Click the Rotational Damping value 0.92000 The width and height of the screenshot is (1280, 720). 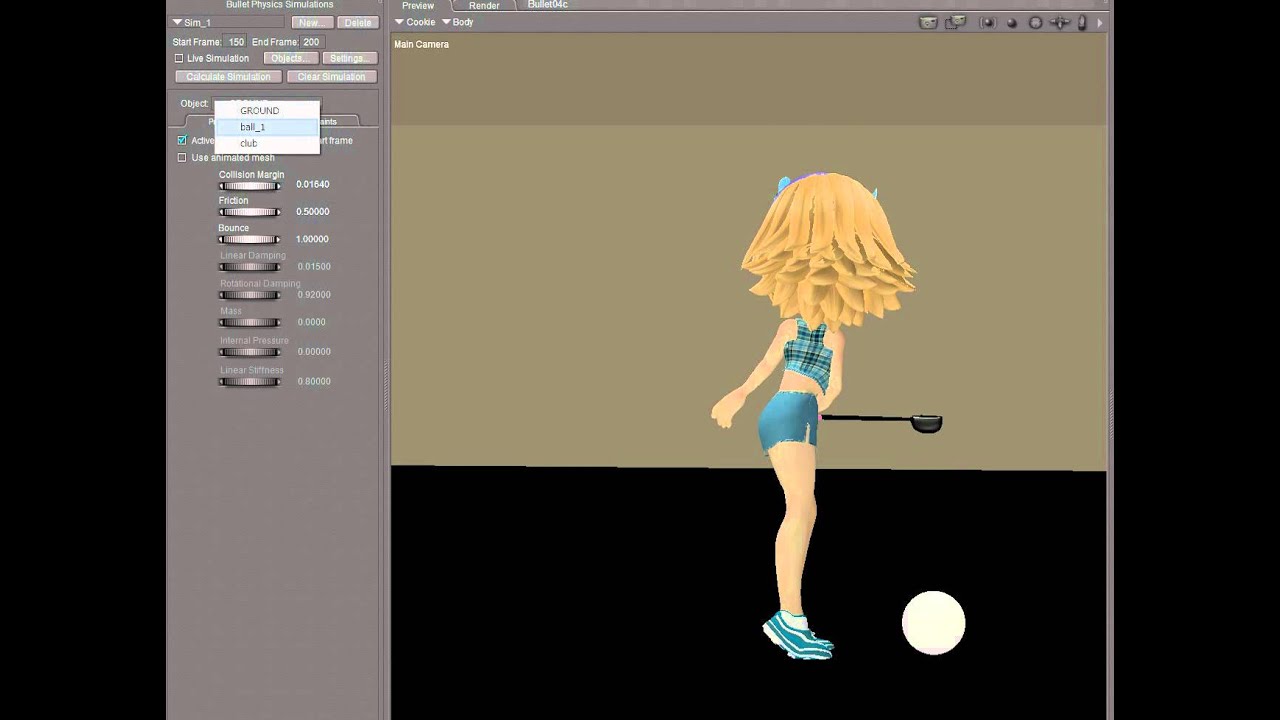tap(314, 294)
